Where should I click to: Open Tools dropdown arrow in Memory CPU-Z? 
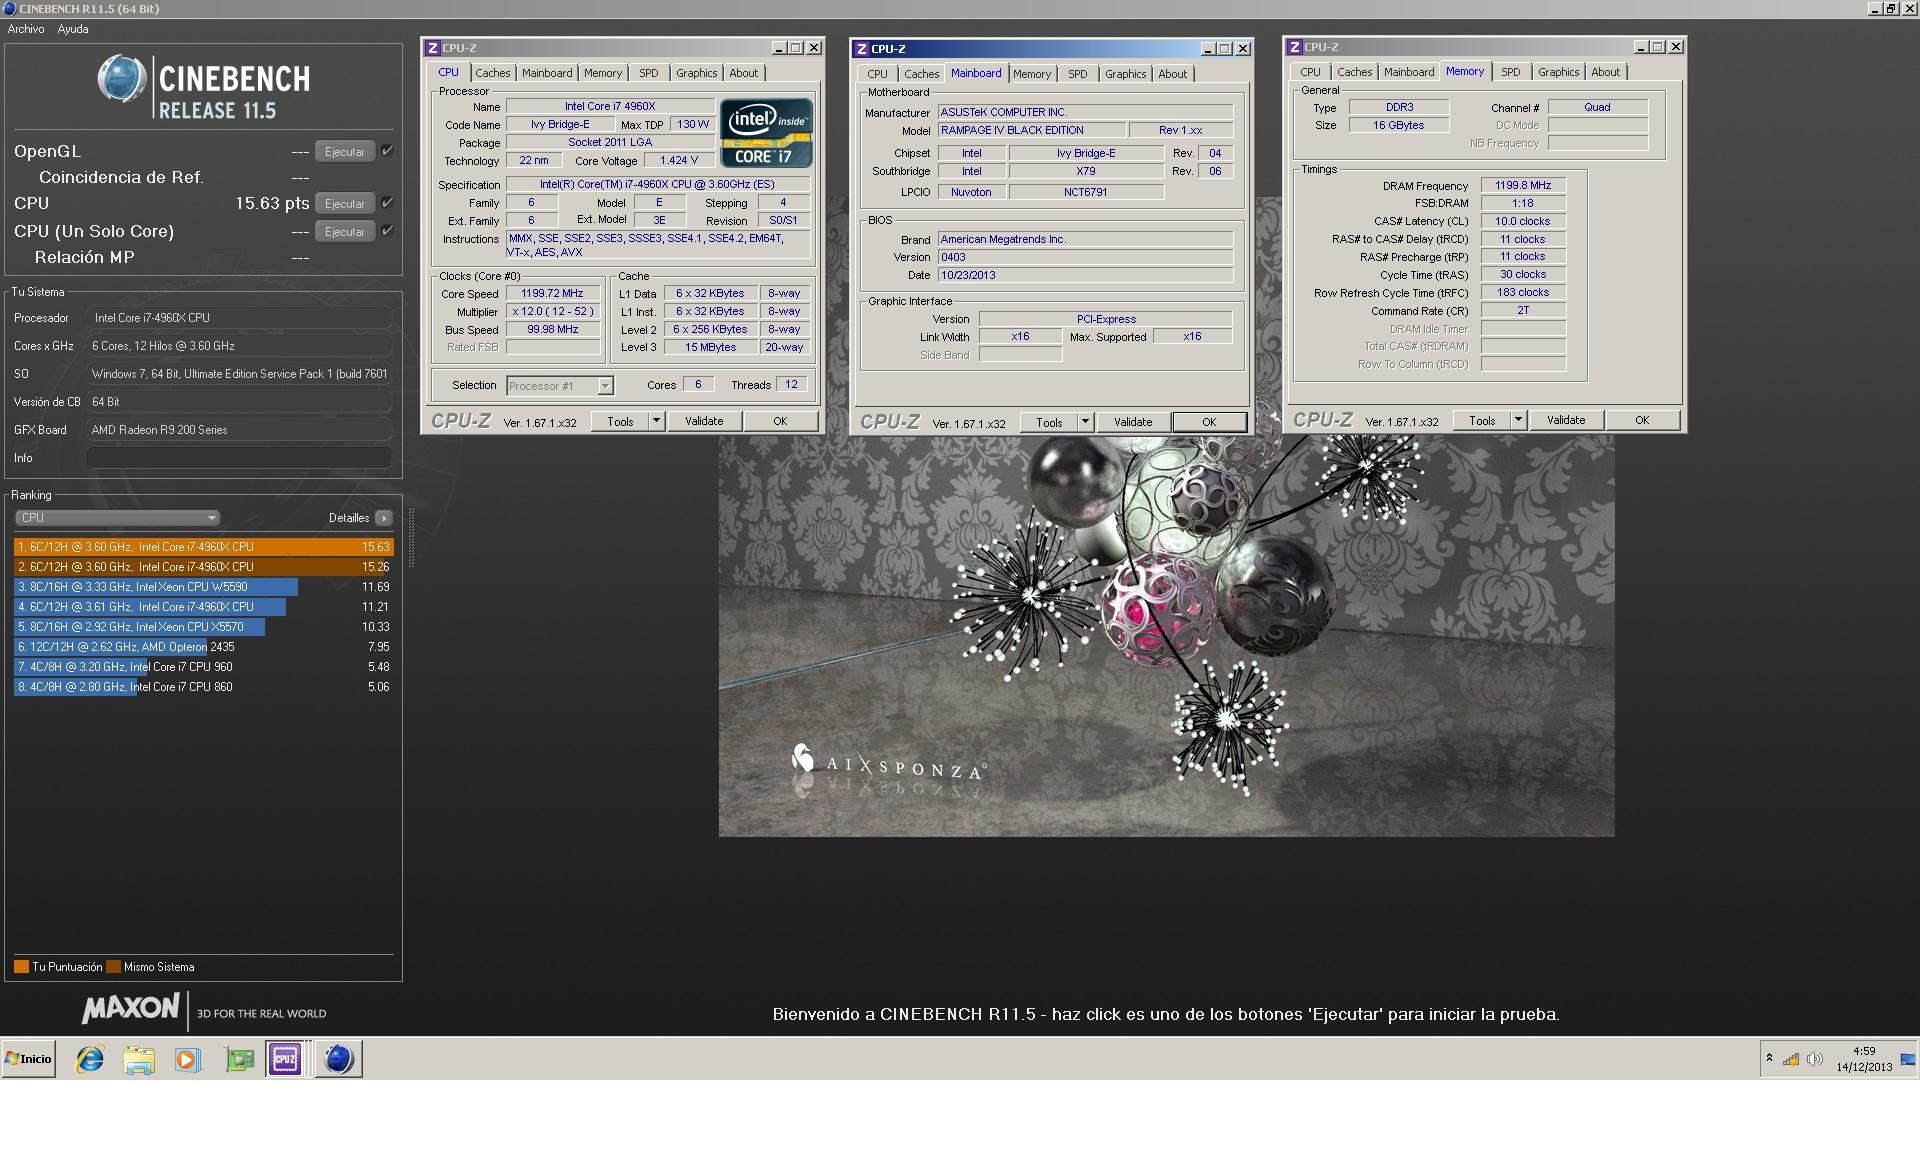(x=1518, y=420)
